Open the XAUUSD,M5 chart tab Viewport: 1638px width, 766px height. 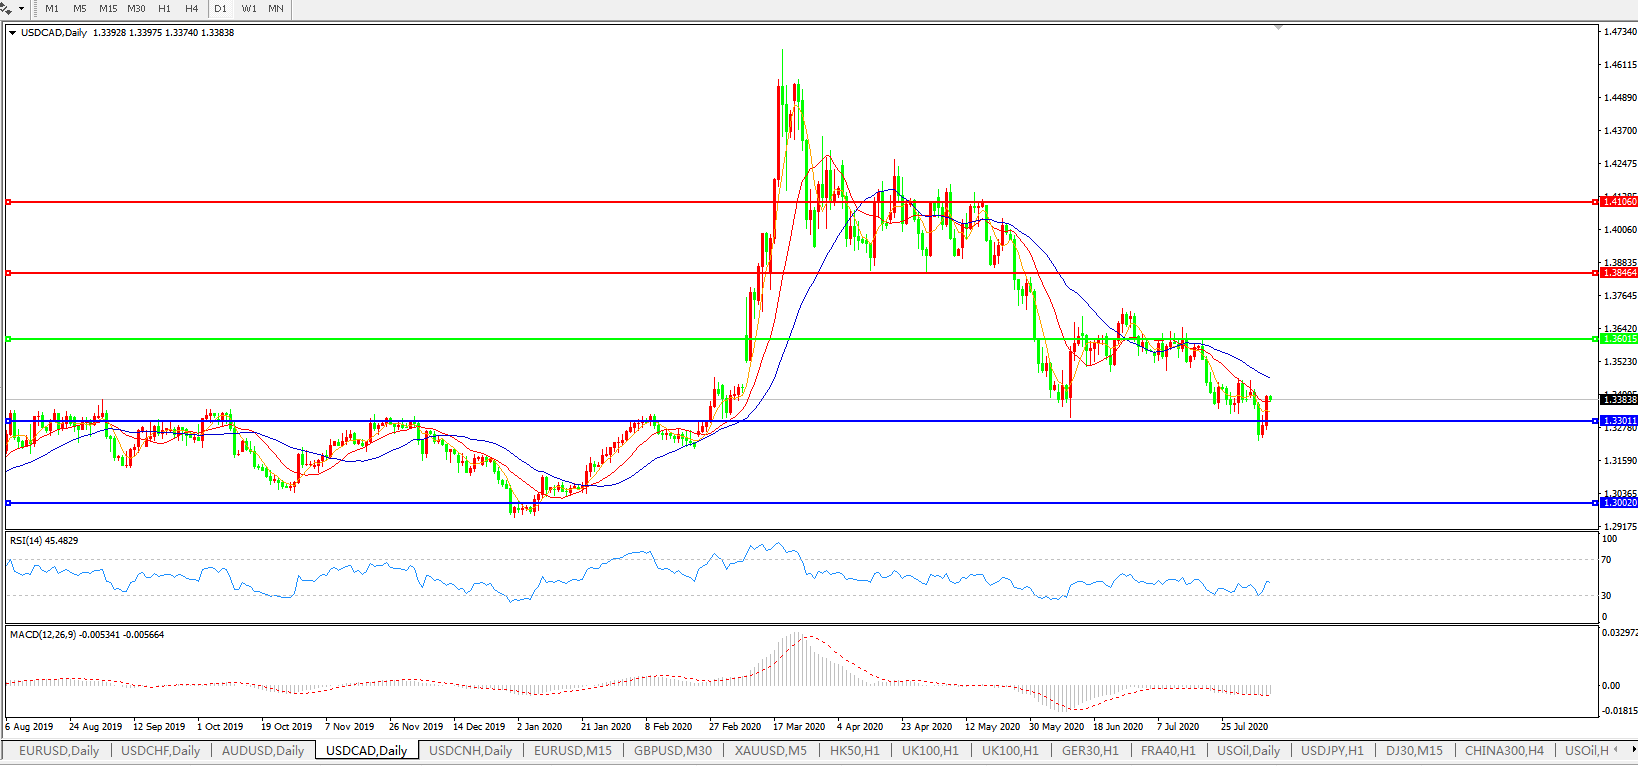point(770,751)
